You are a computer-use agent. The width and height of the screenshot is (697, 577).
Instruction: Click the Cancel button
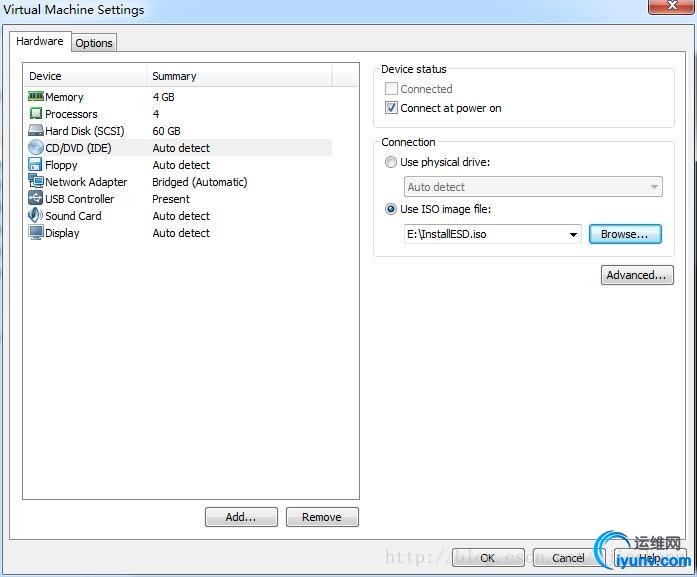[x=569, y=558]
